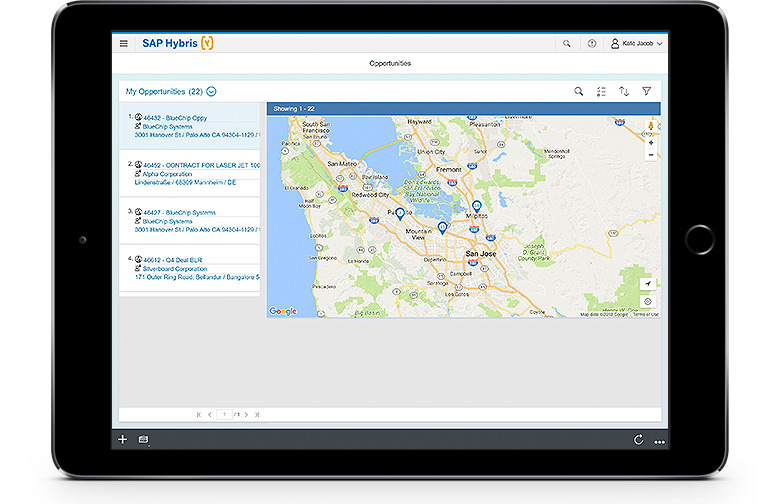Click the Palo Alto map pin

click(400, 214)
